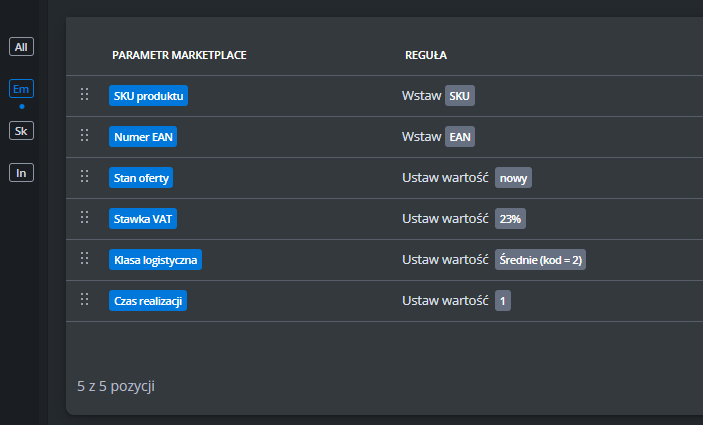Click drag handle for SKU produktu row
This screenshot has height=425, width=703.
coord(85,95)
